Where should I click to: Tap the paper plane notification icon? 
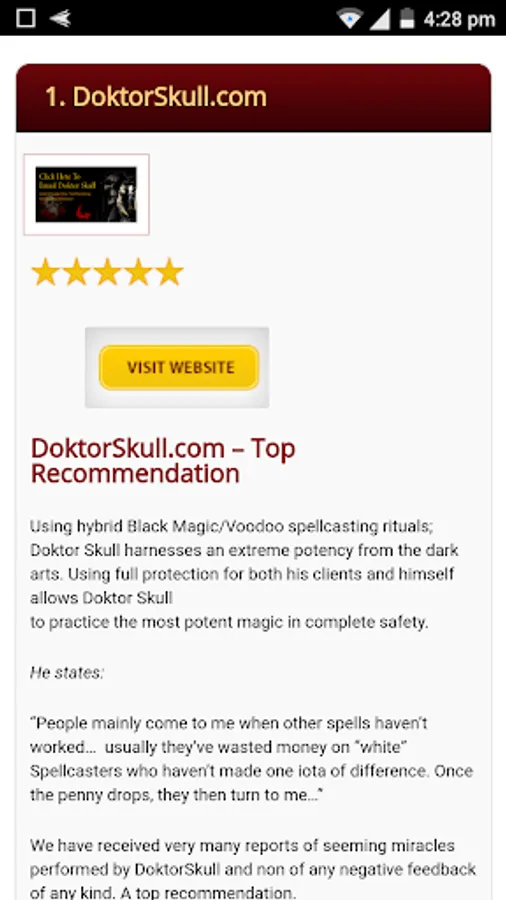(60, 18)
